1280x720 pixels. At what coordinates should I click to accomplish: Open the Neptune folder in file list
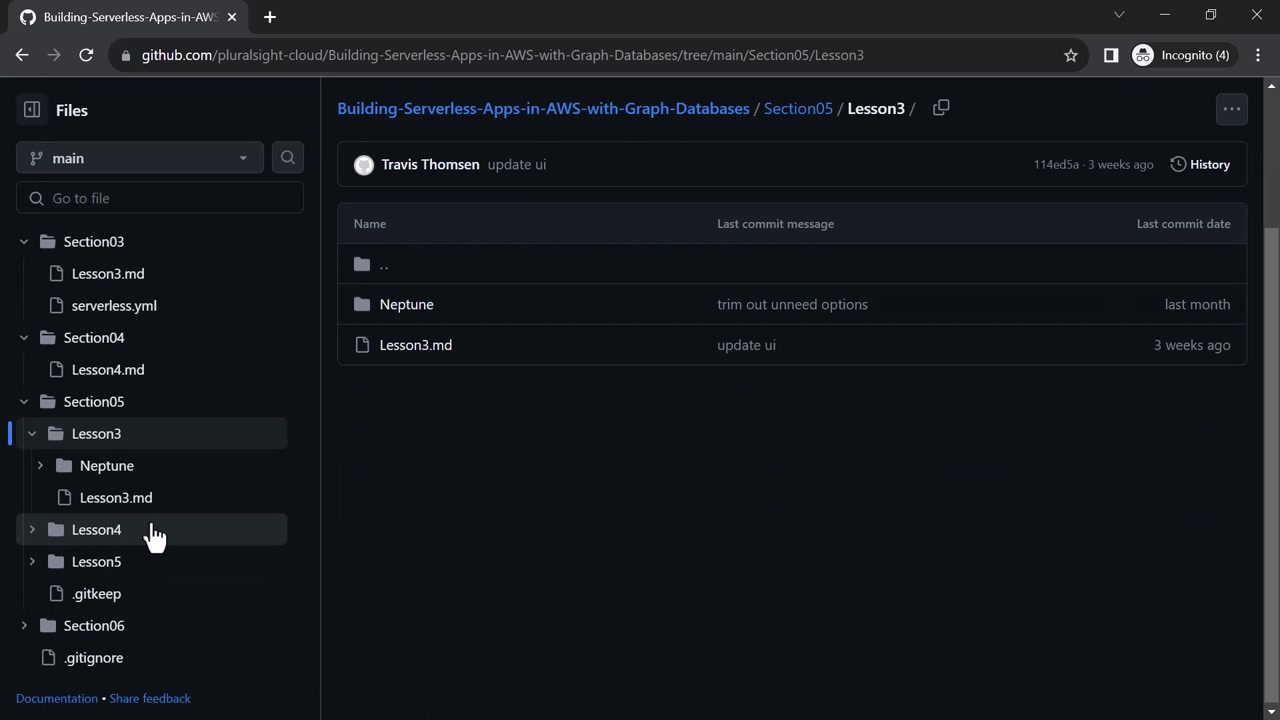pyautogui.click(x=406, y=305)
